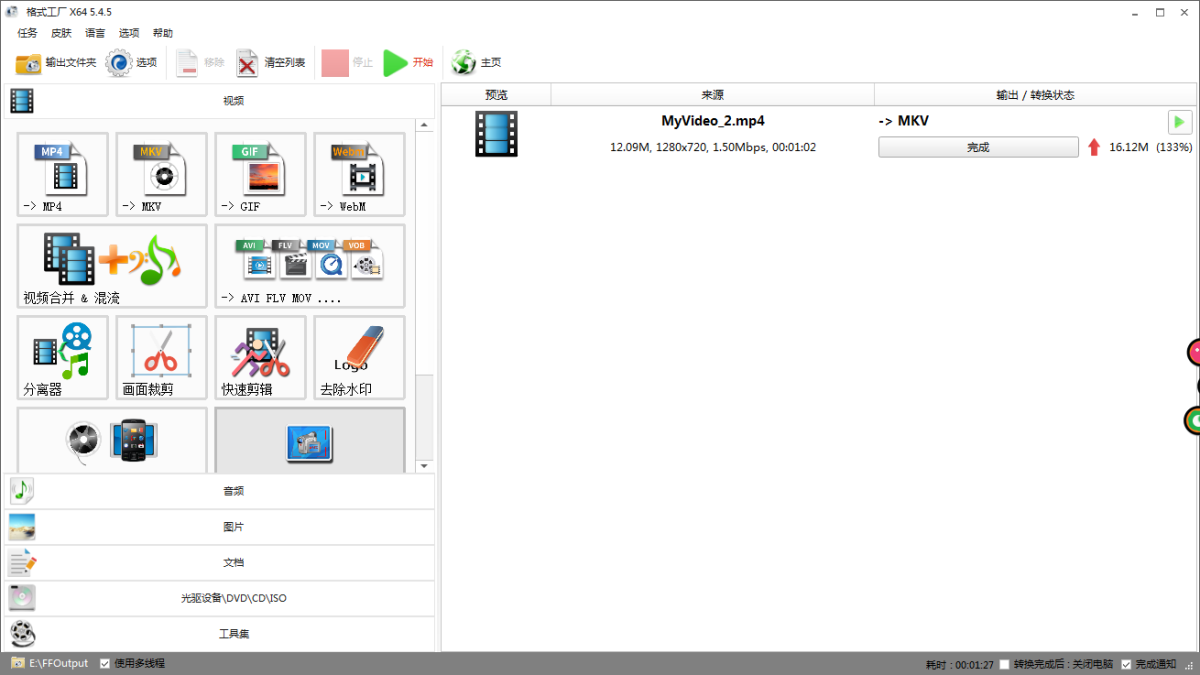This screenshot has height=675, width=1200.
Task: Open the Skin (皮肤) menu
Action: coord(61,33)
